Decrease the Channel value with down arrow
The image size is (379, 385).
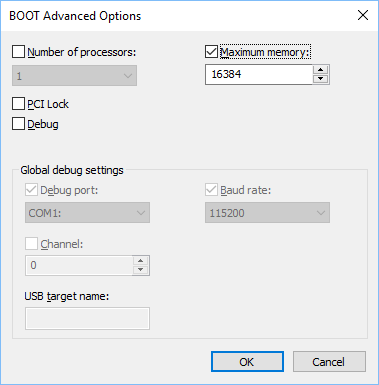pos(141,270)
